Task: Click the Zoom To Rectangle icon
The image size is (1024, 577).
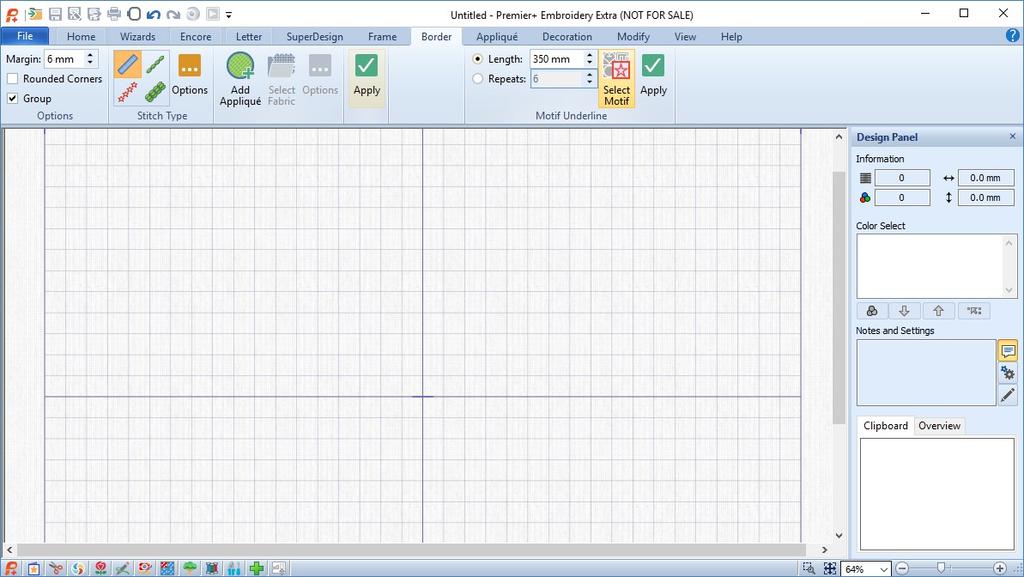Action: pos(808,569)
